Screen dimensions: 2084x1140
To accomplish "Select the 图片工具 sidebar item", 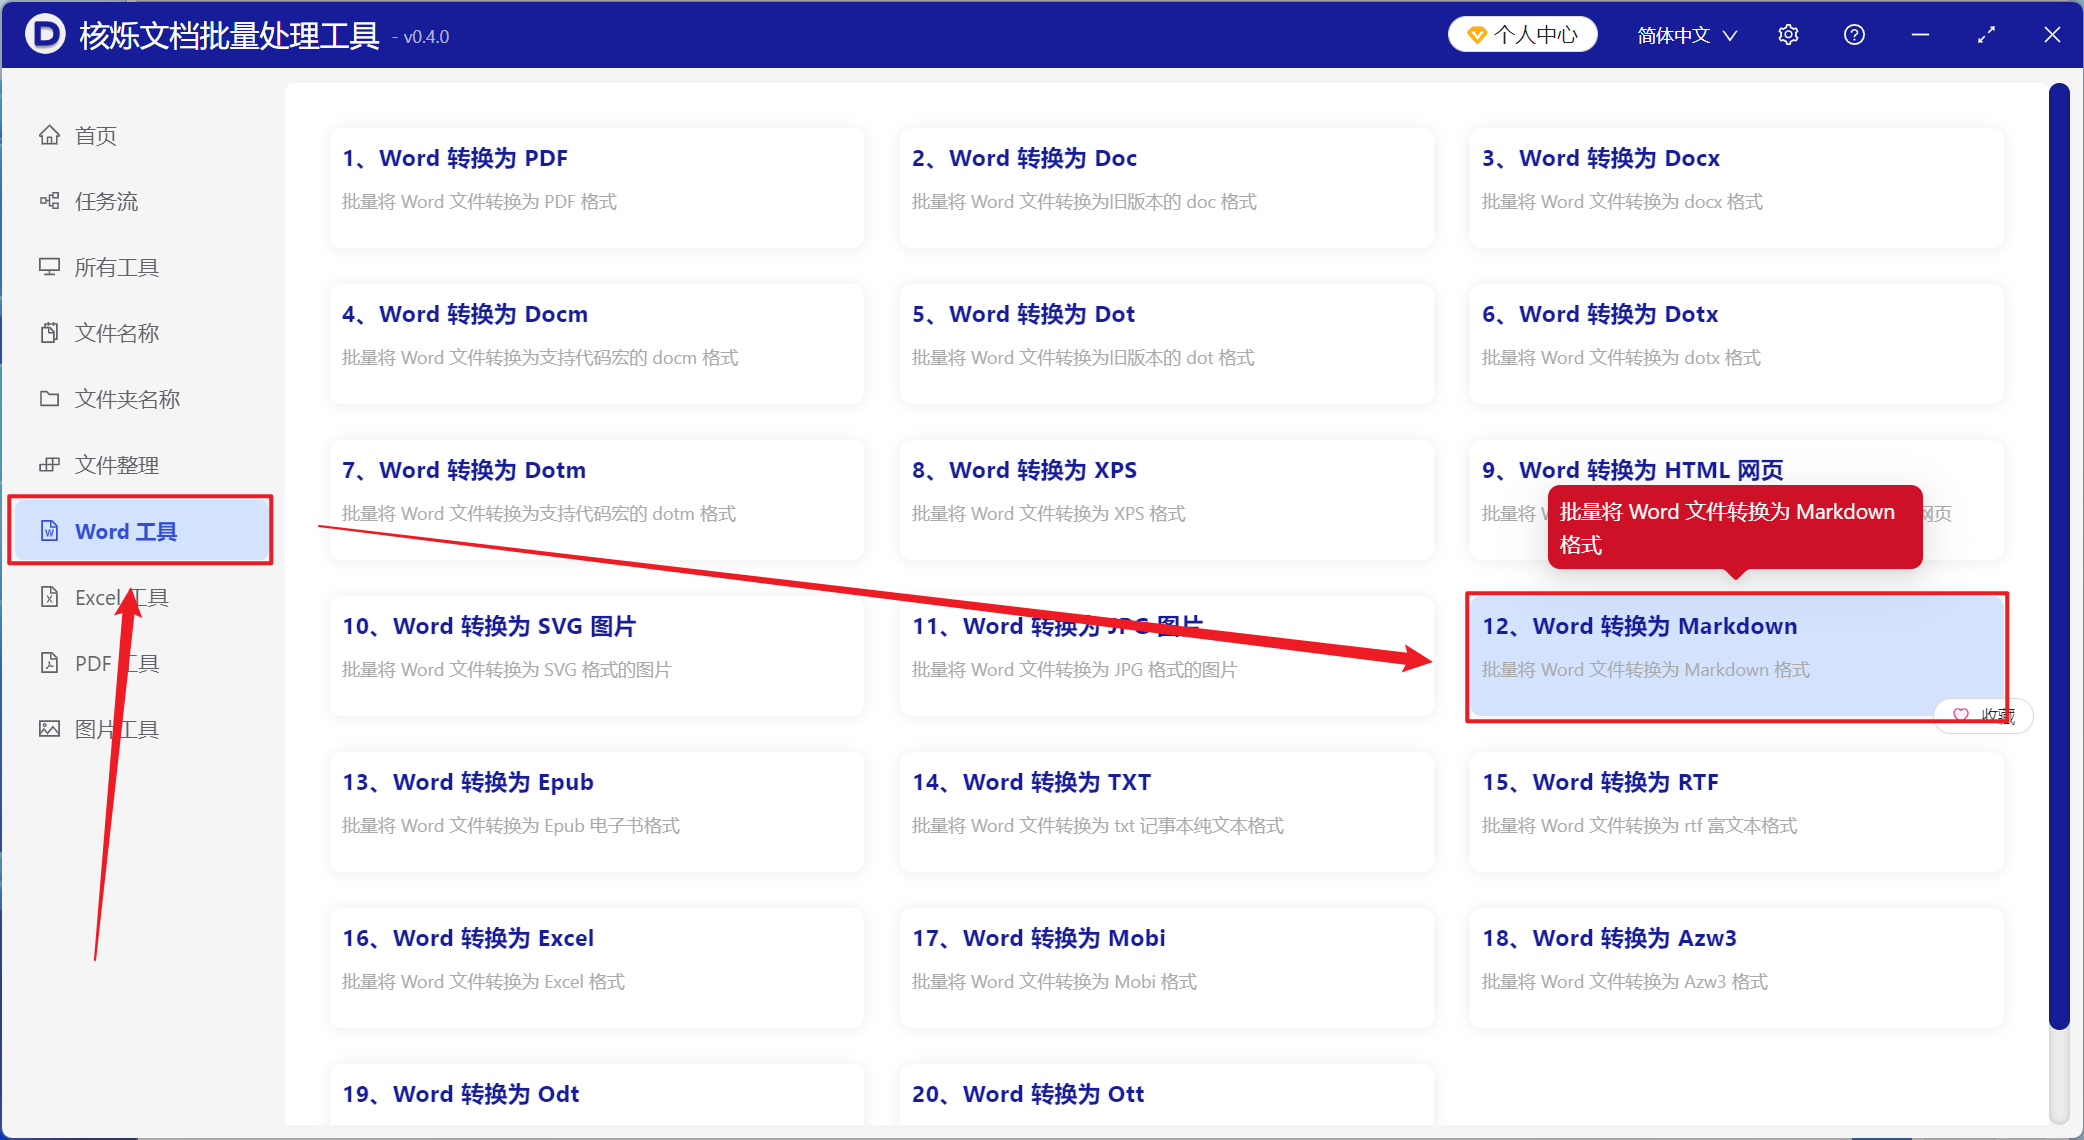I will pyautogui.click(x=115, y=729).
